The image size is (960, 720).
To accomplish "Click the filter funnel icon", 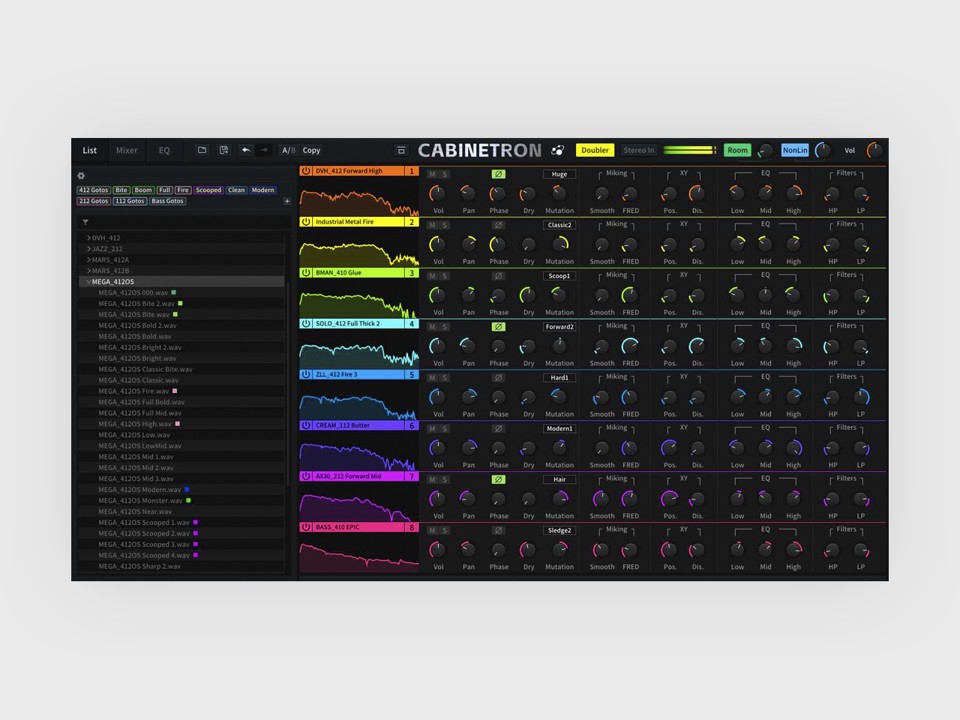I will [85, 222].
